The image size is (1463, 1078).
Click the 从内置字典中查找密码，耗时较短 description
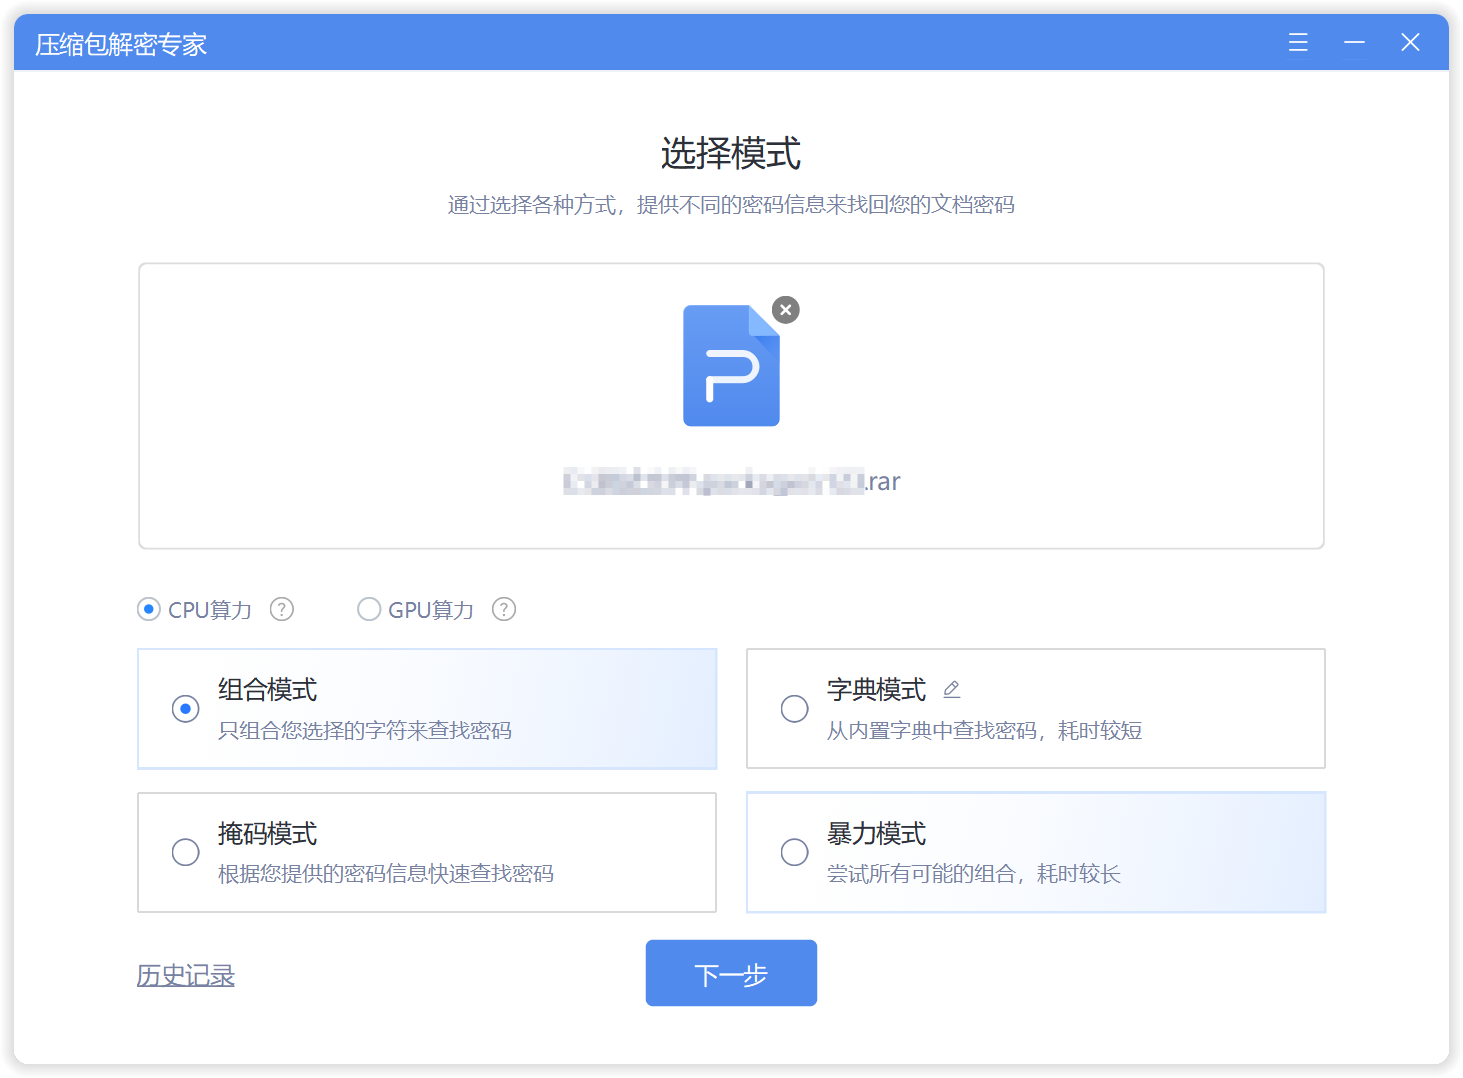pyautogui.click(x=984, y=731)
